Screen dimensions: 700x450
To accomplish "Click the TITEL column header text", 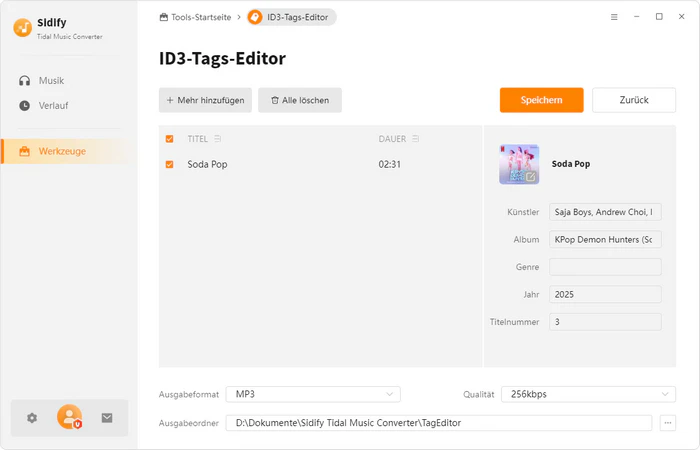I will (x=198, y=139).
